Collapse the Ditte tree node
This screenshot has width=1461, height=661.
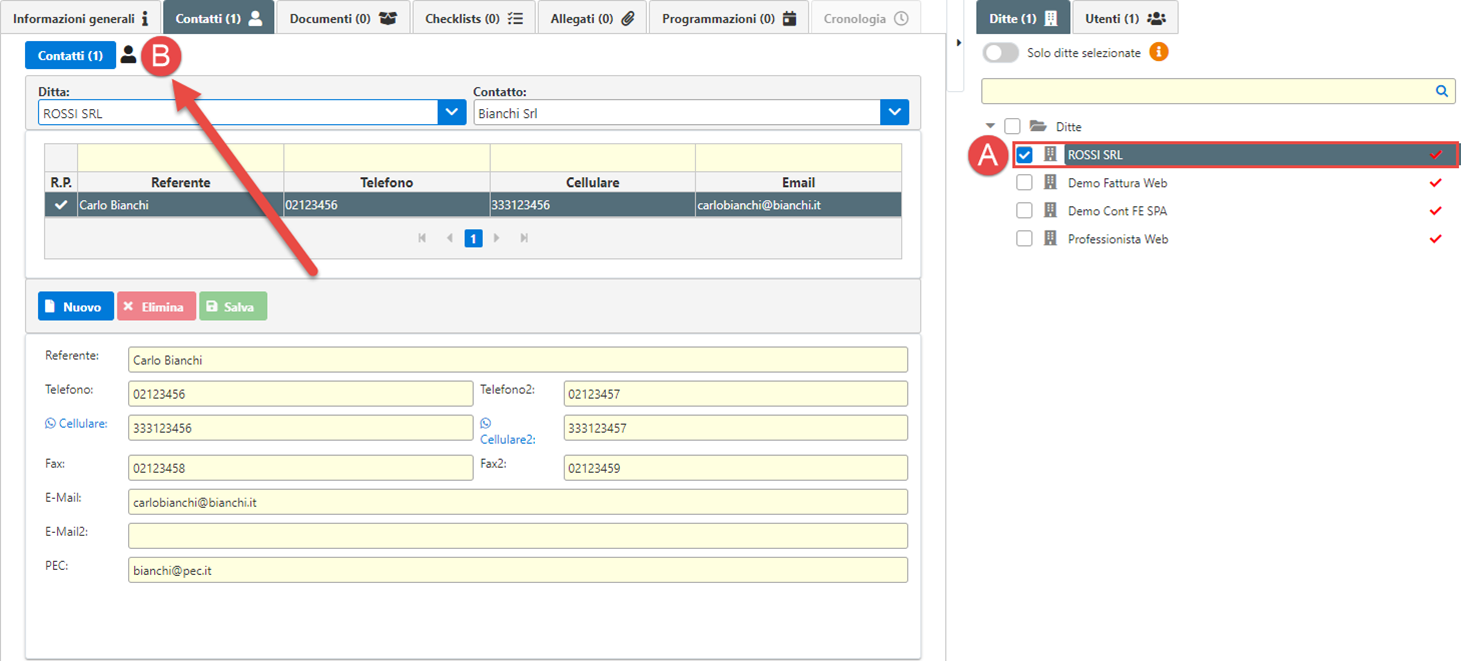(x=991, y=126)
